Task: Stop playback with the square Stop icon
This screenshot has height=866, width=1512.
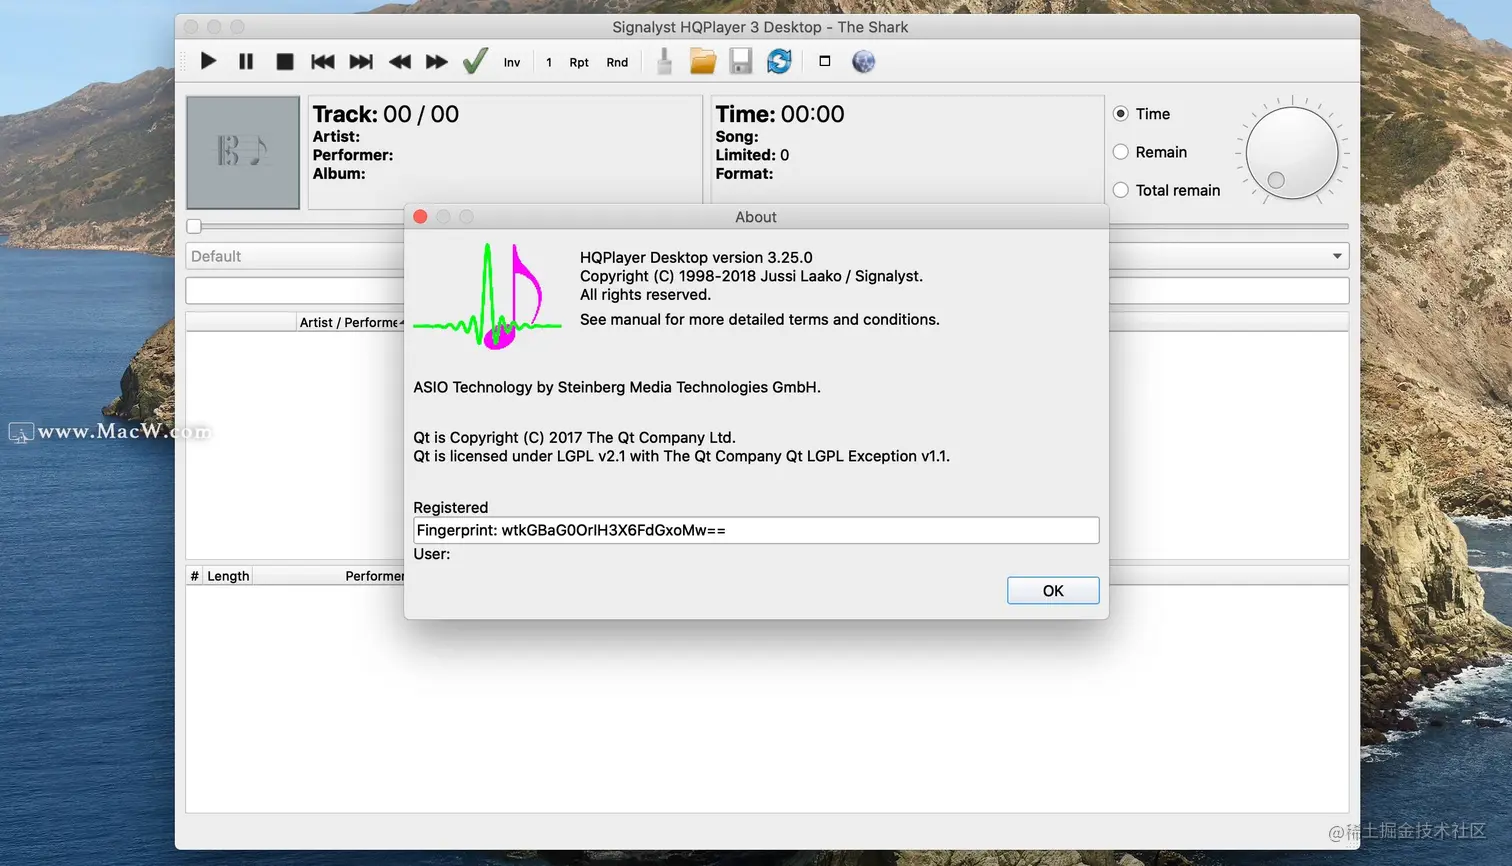Action: 285,61
